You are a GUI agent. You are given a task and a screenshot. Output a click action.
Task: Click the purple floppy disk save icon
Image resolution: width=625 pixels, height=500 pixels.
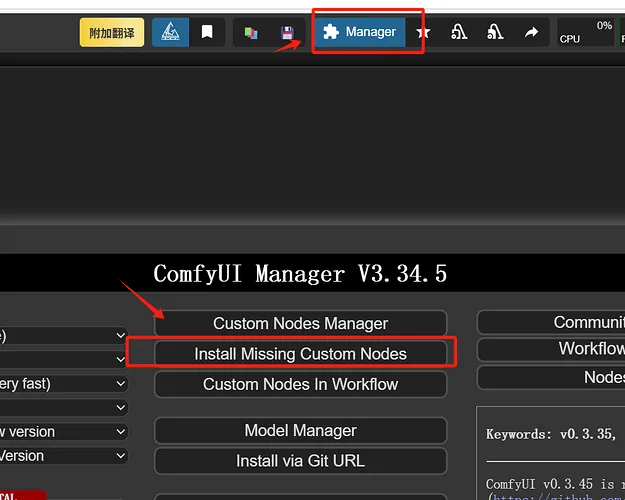tap(287, 33)
